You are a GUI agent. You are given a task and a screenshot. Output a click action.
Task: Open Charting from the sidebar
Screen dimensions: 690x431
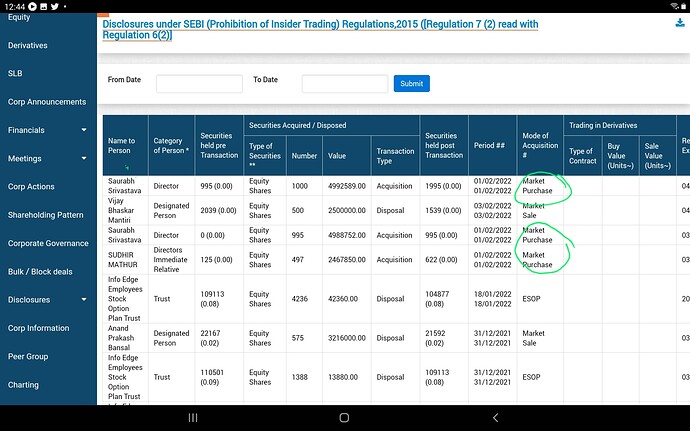(x=24, y=384)
